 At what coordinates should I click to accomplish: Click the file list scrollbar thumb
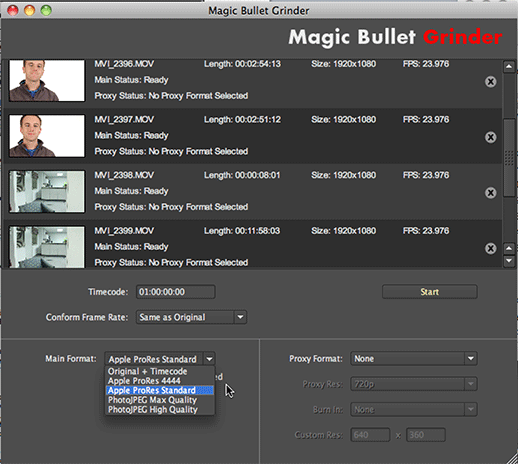509,157
